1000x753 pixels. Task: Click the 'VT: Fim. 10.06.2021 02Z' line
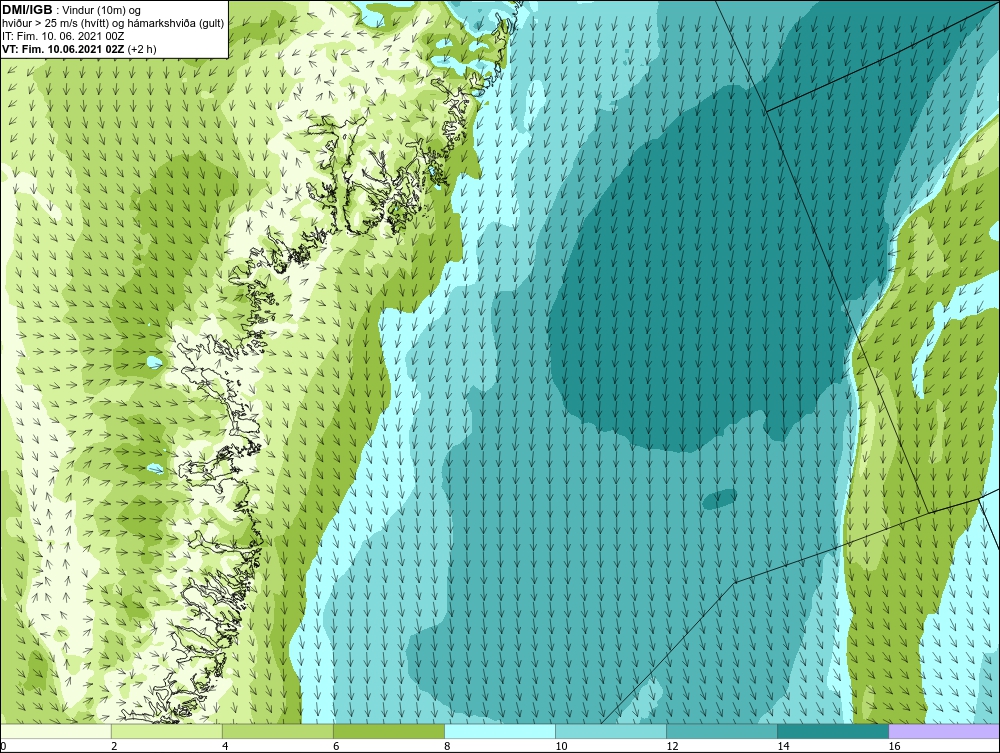coord(64,48)
